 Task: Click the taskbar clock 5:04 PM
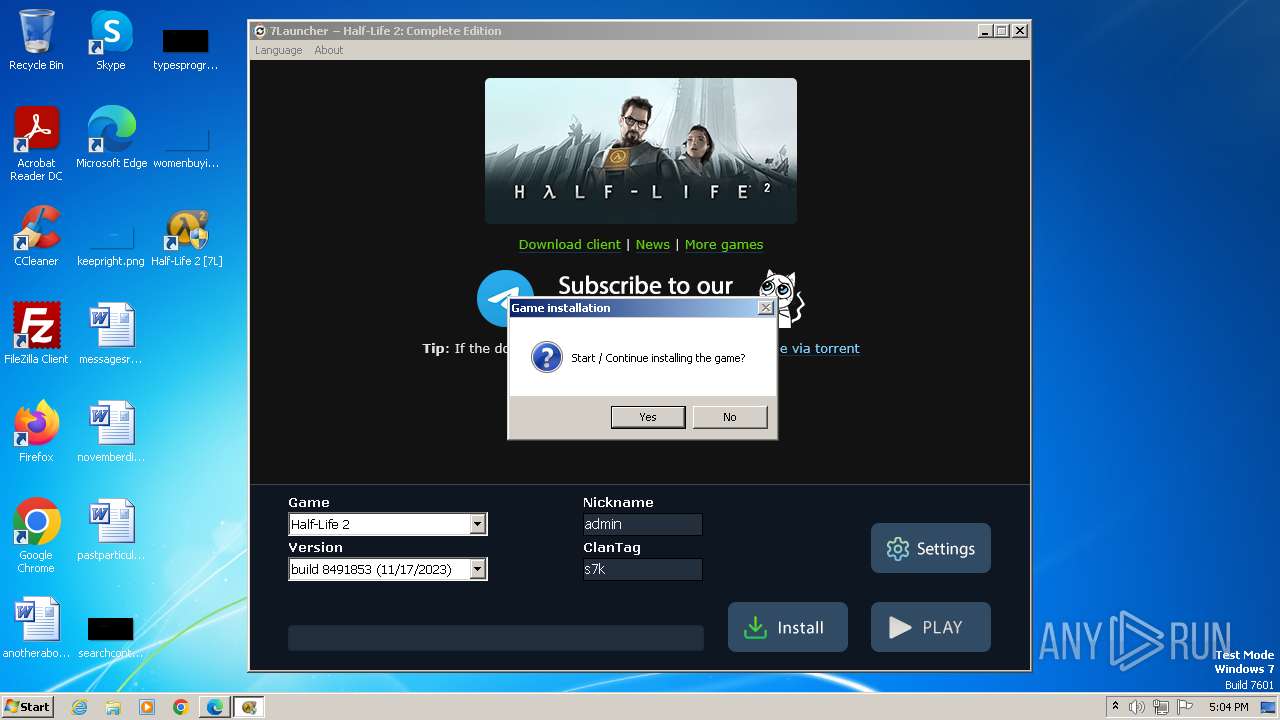(1228, 707)
